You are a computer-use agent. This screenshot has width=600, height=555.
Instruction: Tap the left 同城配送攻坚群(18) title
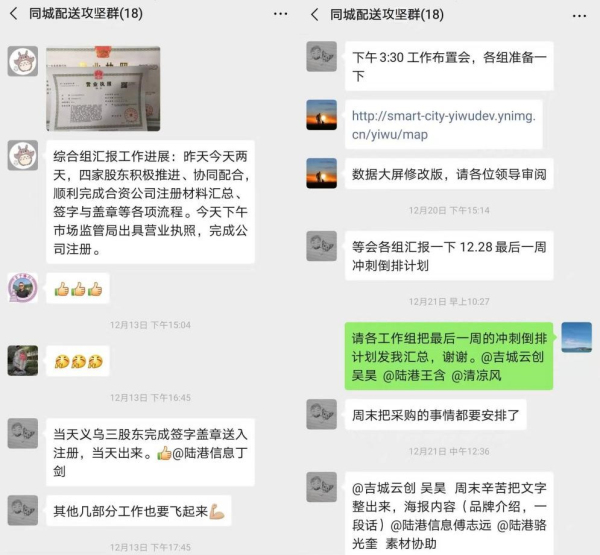86,14
